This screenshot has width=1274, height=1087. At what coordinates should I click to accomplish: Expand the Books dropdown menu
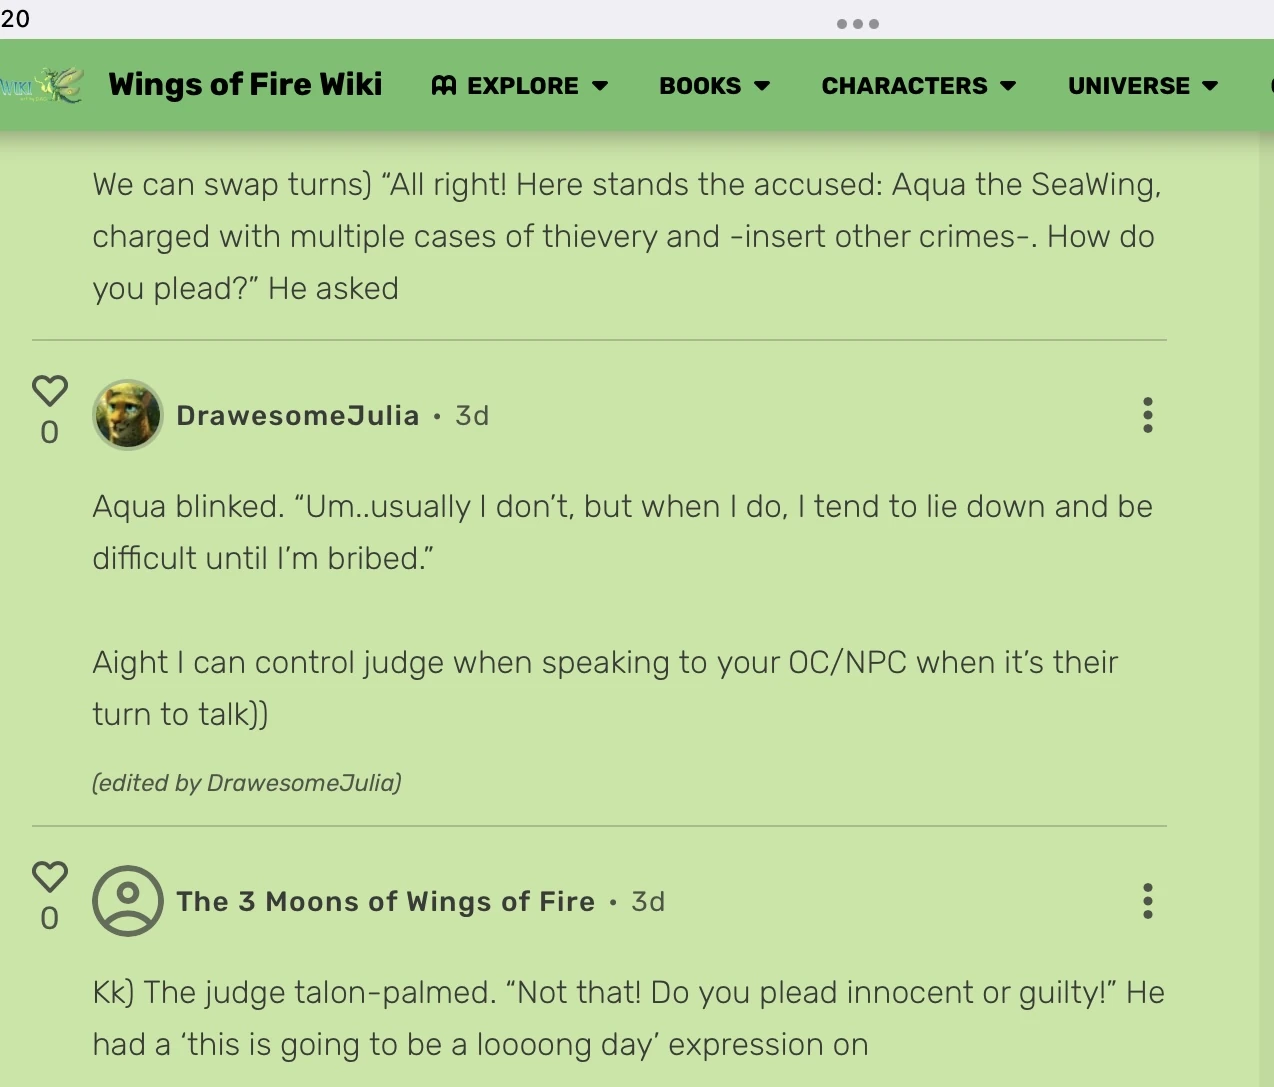click(x=714, y=86)
